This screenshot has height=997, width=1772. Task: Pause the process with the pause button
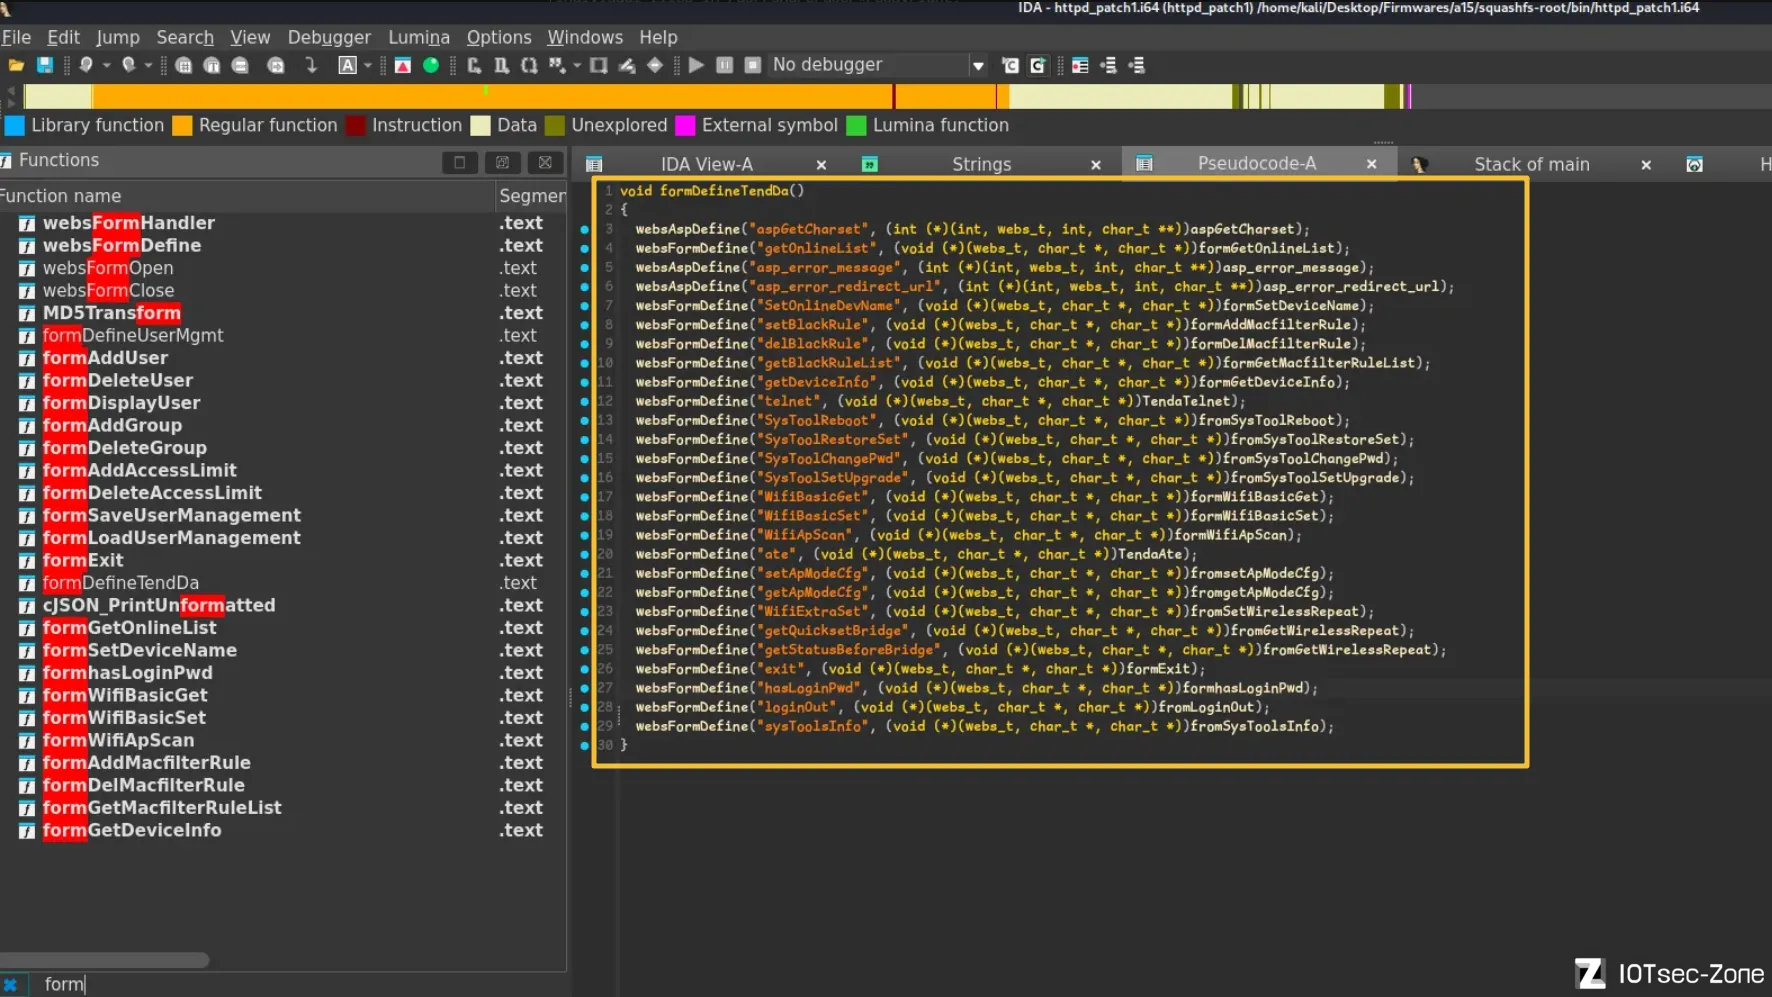tap(725, 65)
